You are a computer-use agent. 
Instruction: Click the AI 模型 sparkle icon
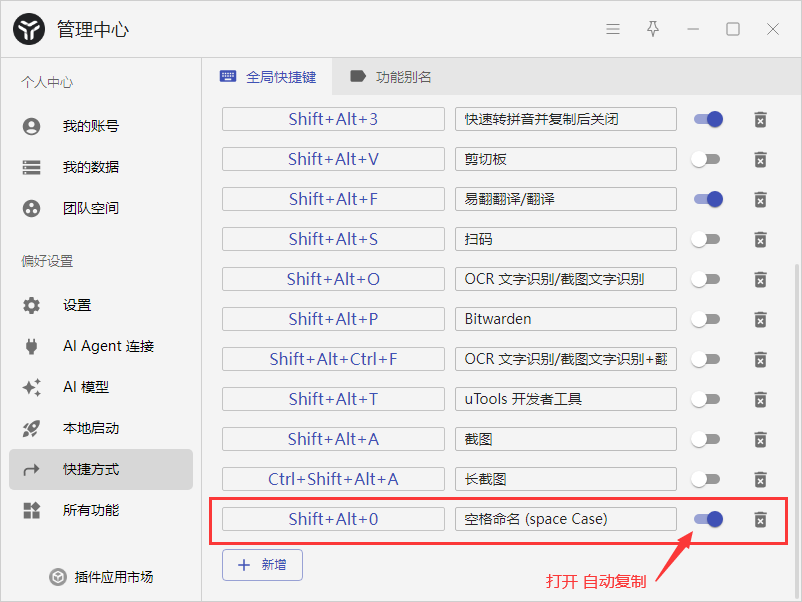[31, 387]
